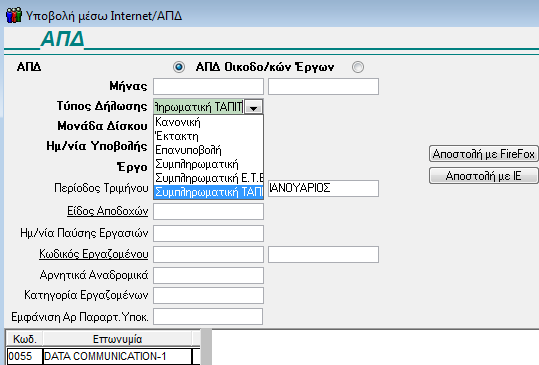539x365 pixels.
Task: Choose Συμπληρωματική from the dropdown list
Action: click(208, 164)
